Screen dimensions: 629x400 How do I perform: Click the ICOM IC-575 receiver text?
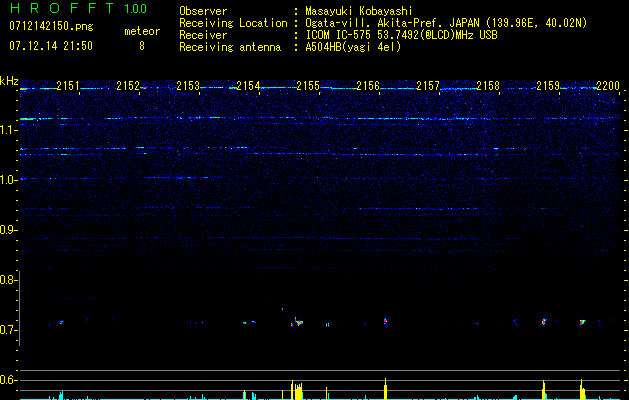[401, 35]
